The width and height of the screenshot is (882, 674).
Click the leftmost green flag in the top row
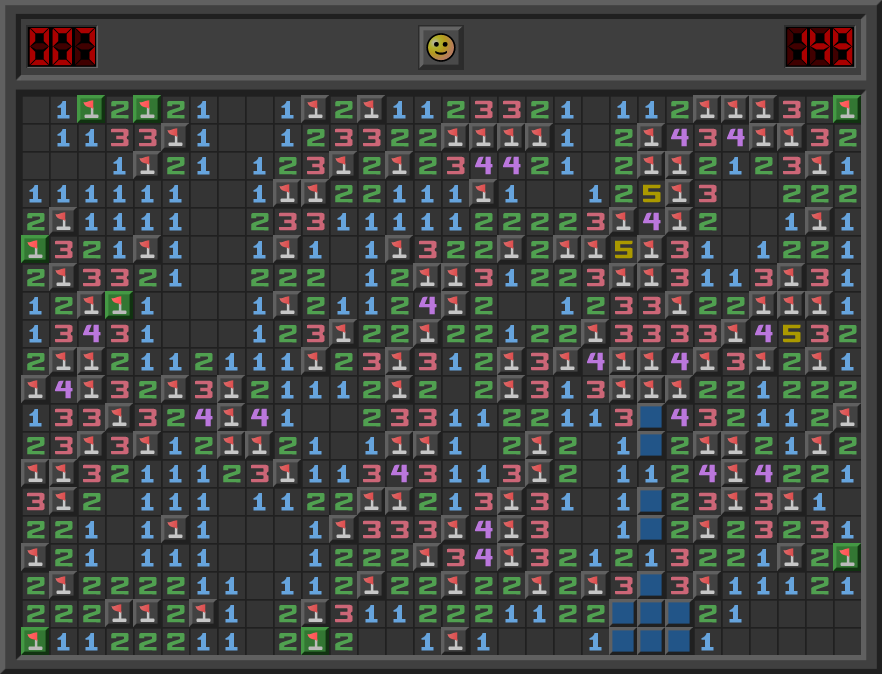pos(91,109)
